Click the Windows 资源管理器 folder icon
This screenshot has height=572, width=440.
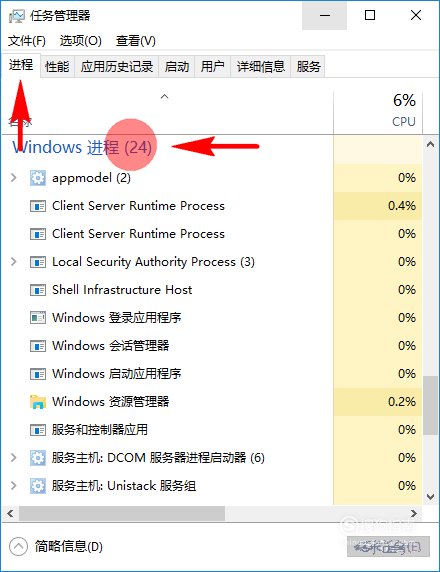pyautogui.click(x=38, y=402)
